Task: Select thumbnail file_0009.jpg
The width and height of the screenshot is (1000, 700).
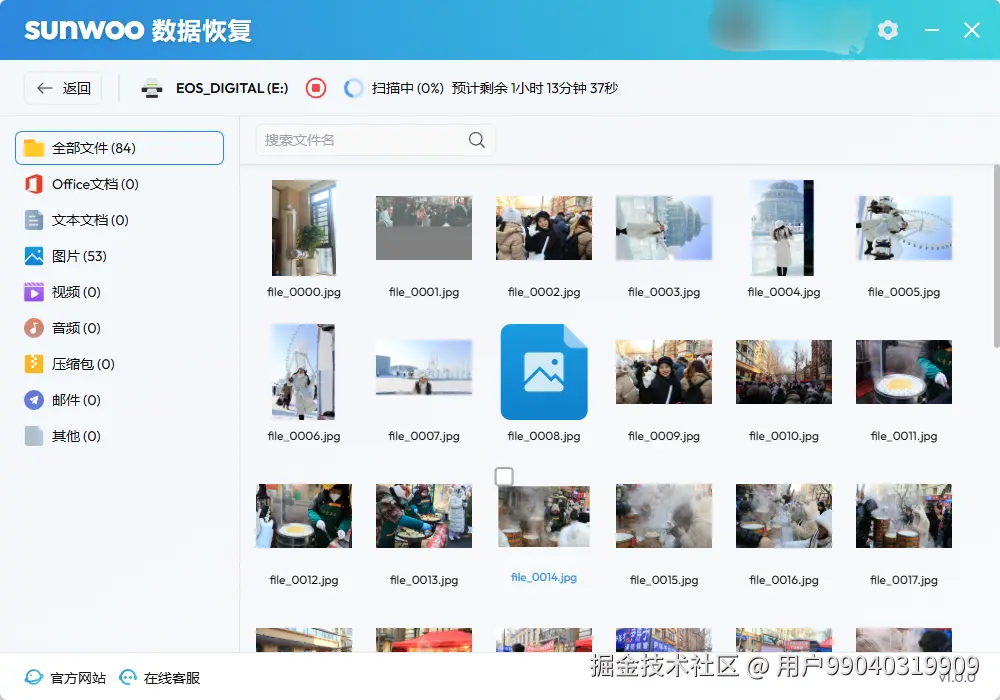Action: [664, 372]
